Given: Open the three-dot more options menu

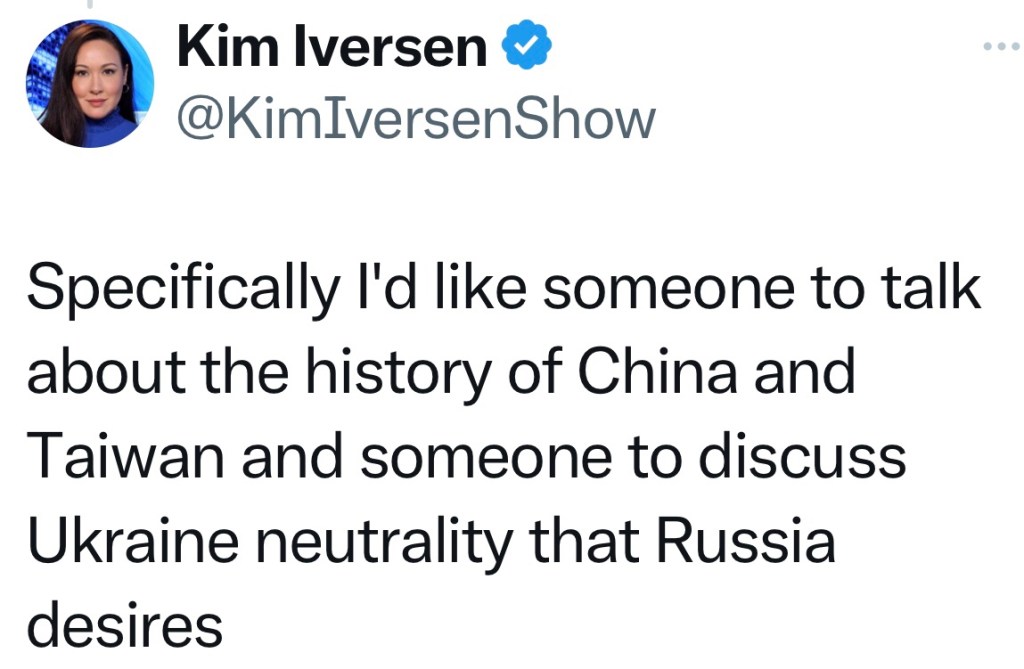Looking at the screenshot, I should tap(1001, 46).
